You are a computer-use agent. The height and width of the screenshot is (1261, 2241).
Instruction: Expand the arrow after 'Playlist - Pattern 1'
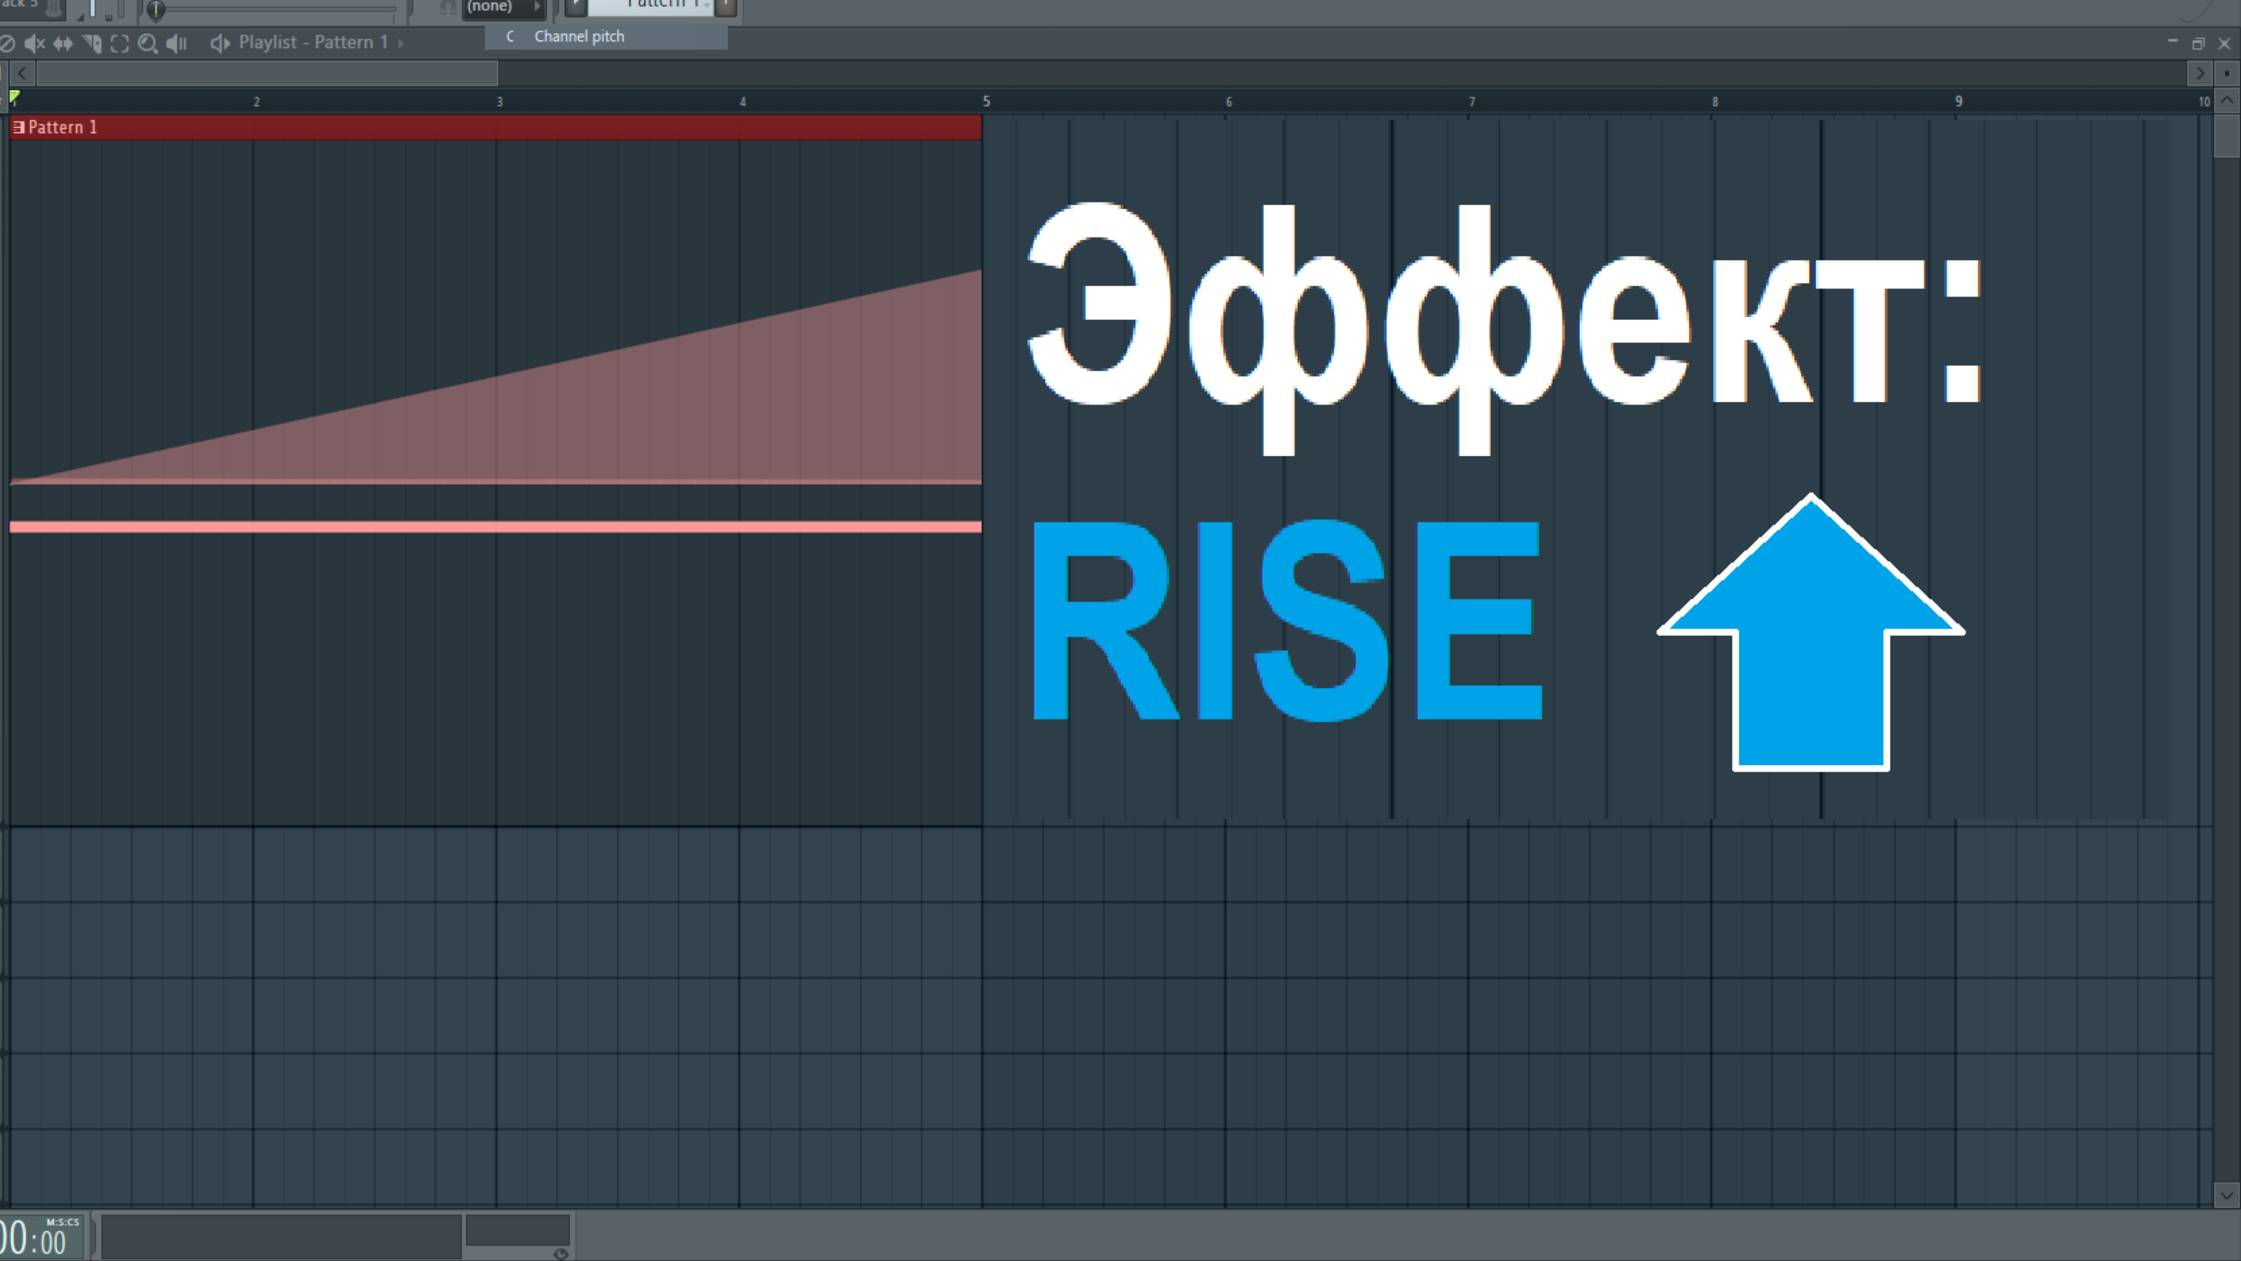401,43
